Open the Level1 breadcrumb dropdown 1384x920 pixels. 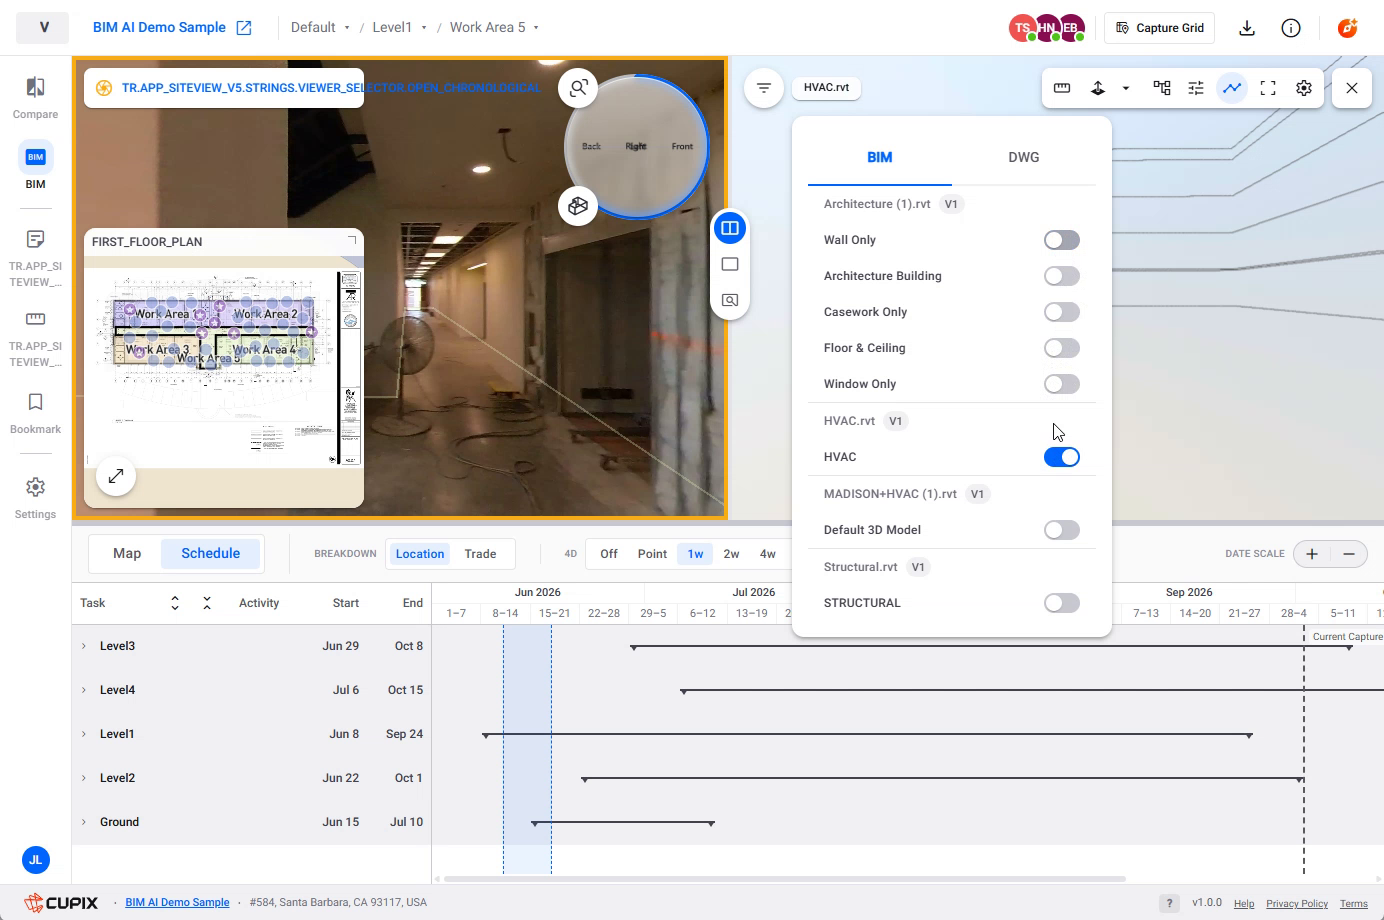point(399,28)
